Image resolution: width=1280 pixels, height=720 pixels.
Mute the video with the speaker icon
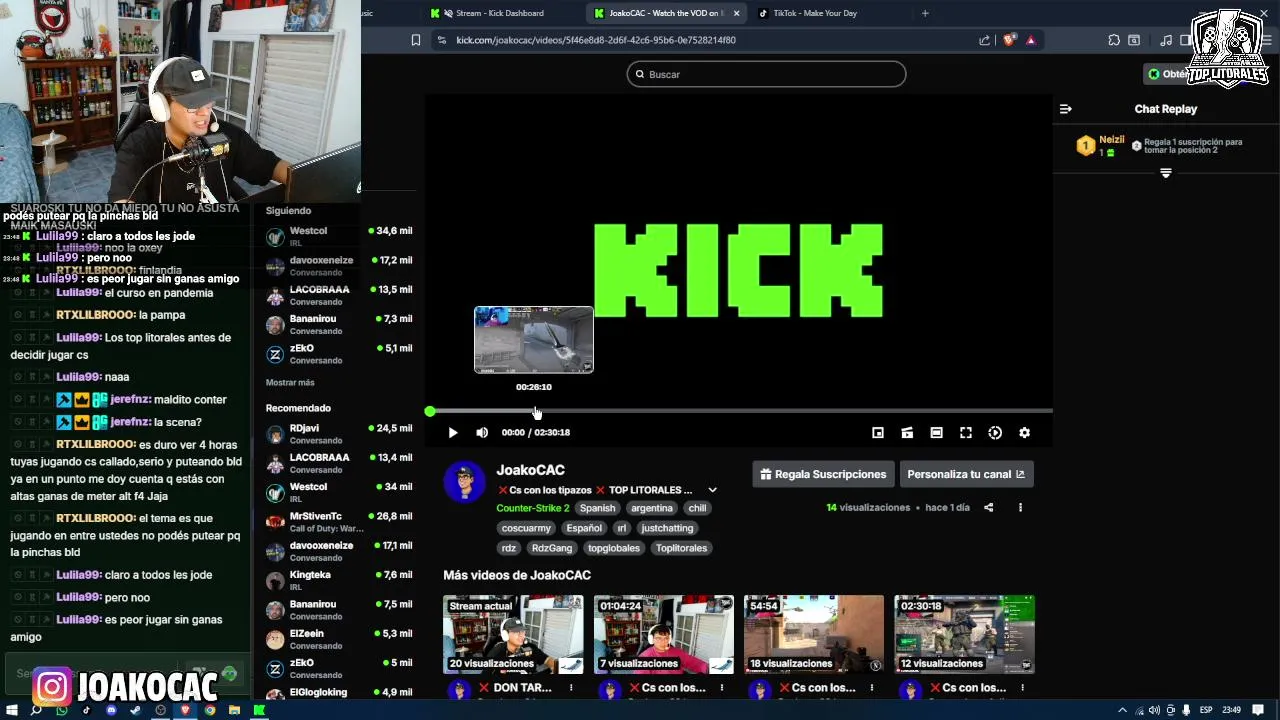coord(482,433)
